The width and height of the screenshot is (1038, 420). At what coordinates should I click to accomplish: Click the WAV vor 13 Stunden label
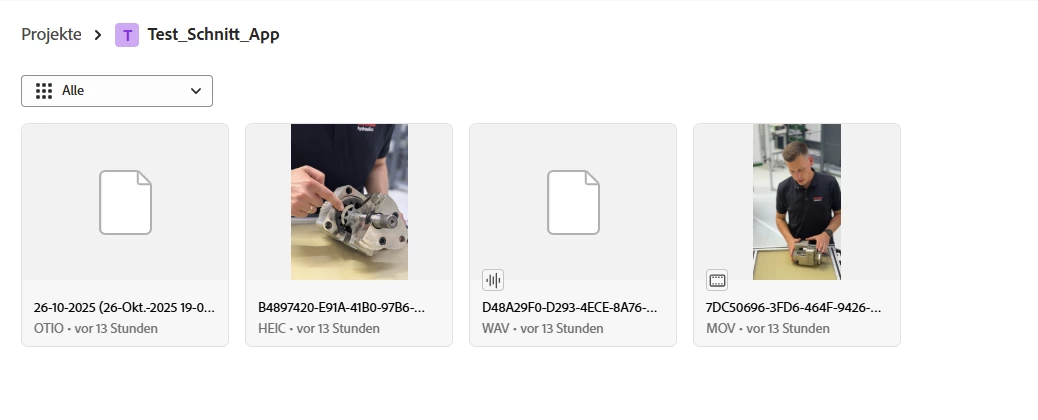click(x=543, y=329)
